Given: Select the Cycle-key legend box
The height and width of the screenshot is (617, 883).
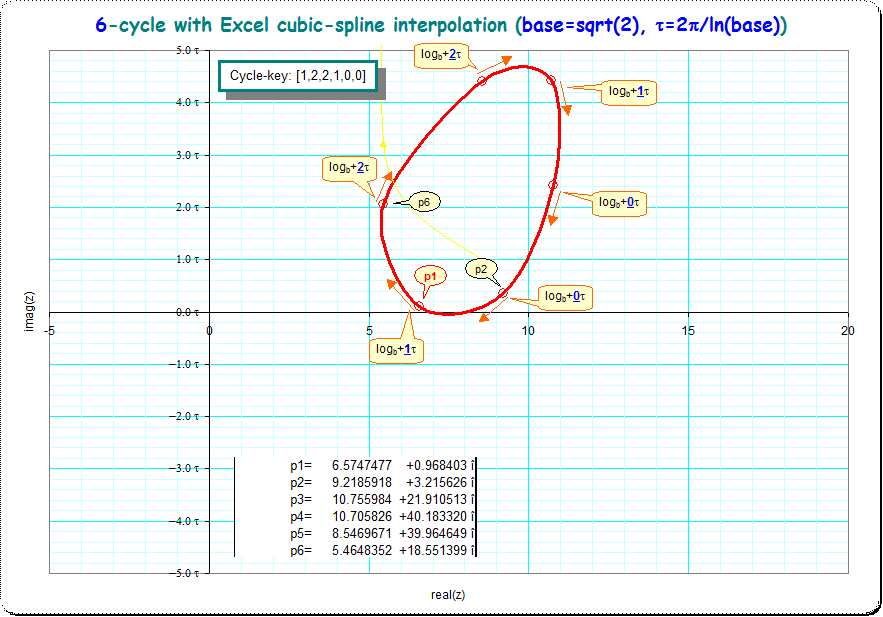Looking at the screenshot, I should tap(297, 75).
